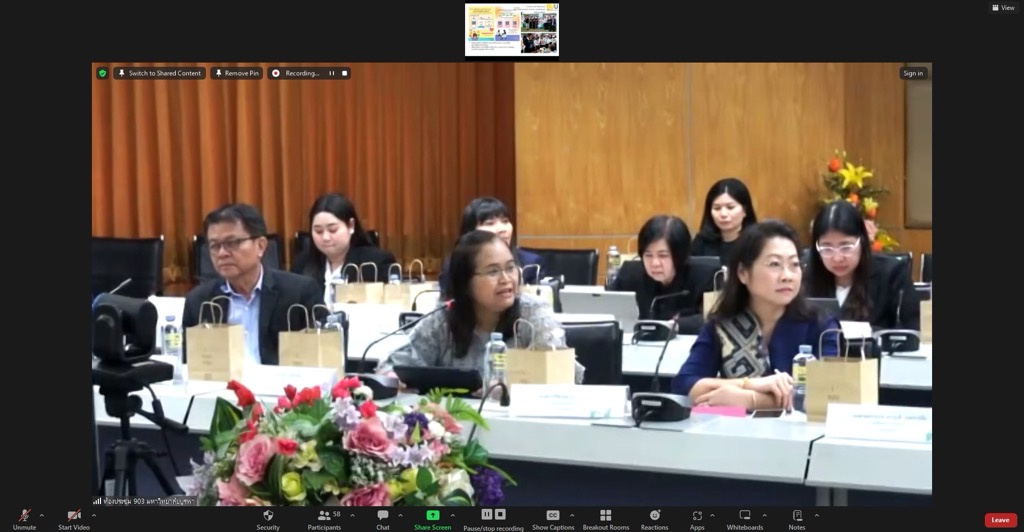Image resolution: width=1024 pixels, height=532 pixels.
Task: Open the Security options
Action: (x=268, y=518)
